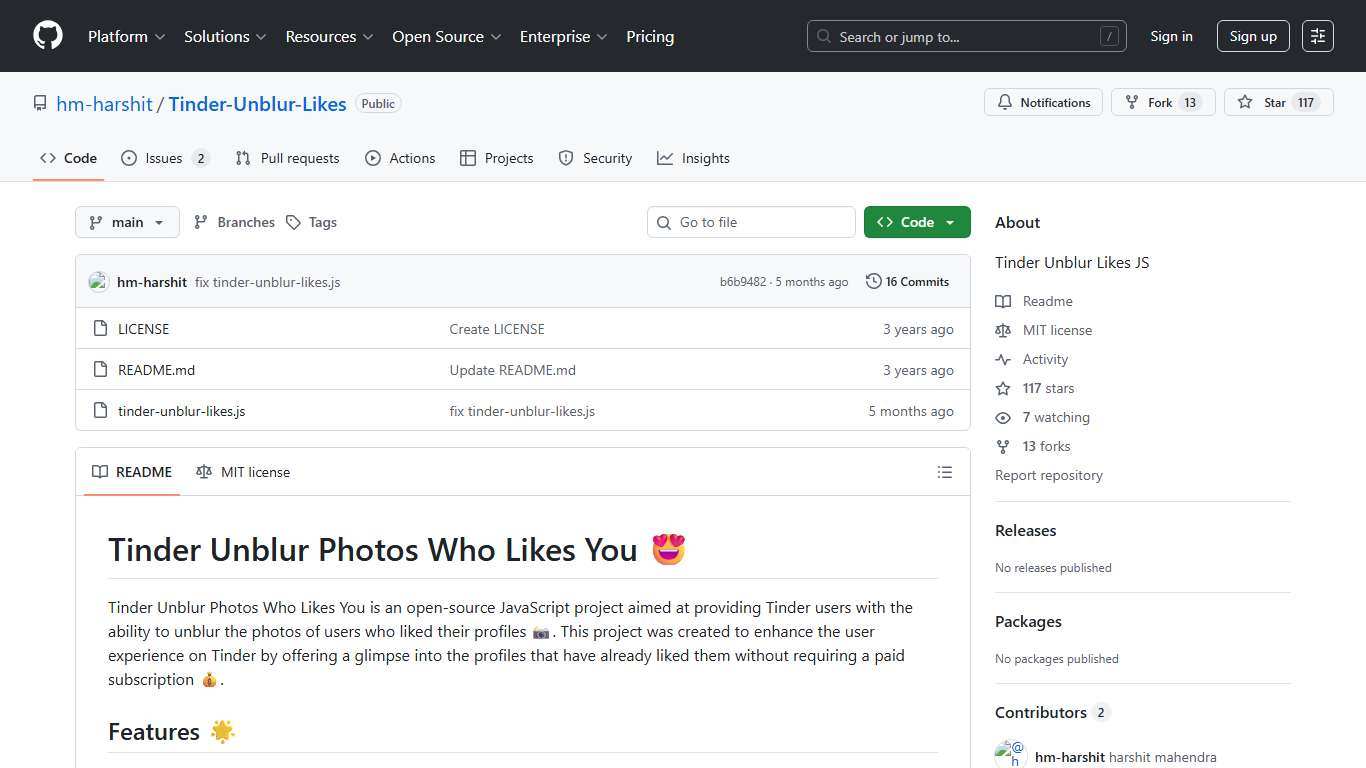Click the Activity pulse icon
The width and height of the screenshot is (1366, 768).
tap(1003, 359)
